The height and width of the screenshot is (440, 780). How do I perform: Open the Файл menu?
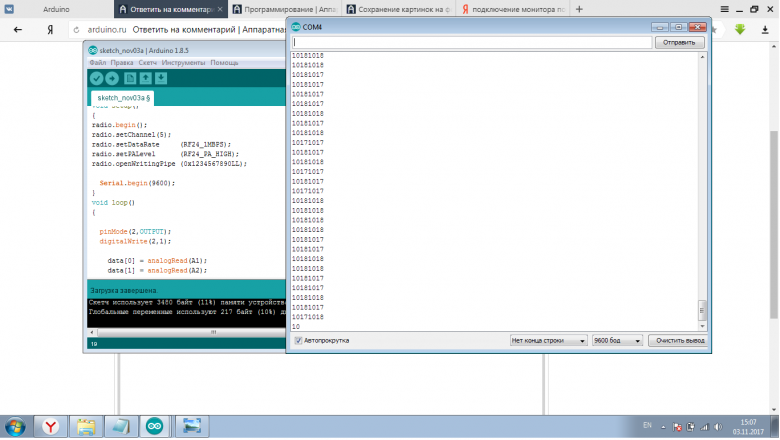click(97, 62)
